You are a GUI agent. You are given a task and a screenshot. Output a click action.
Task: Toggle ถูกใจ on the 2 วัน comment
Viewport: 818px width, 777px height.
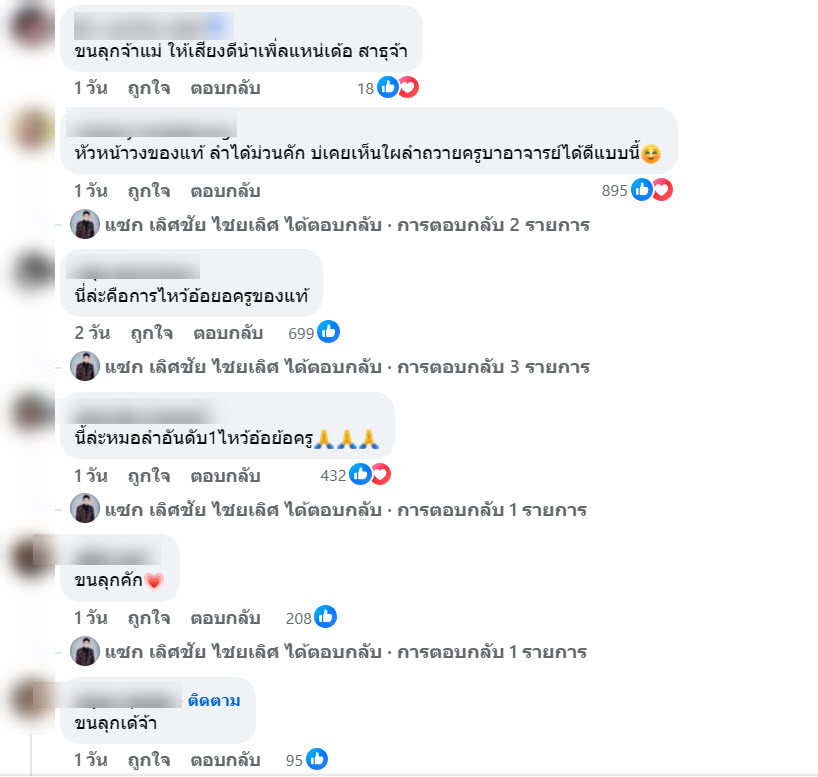[152, 333]
